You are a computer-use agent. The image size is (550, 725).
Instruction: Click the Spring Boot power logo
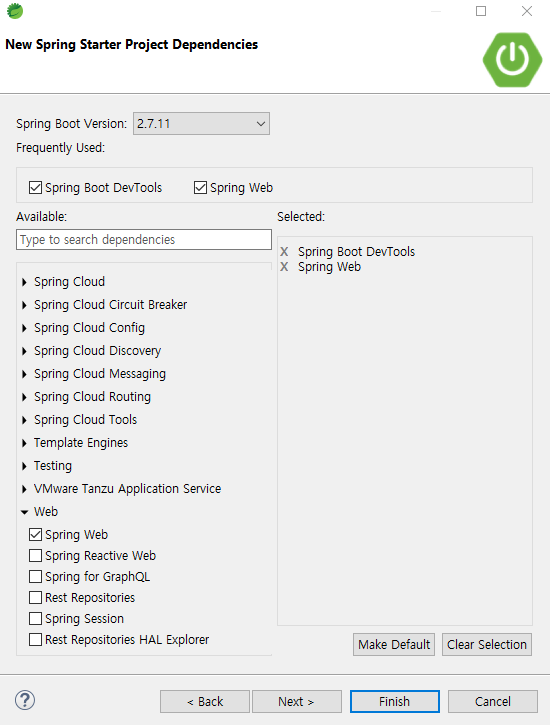[x=512, y=60]
